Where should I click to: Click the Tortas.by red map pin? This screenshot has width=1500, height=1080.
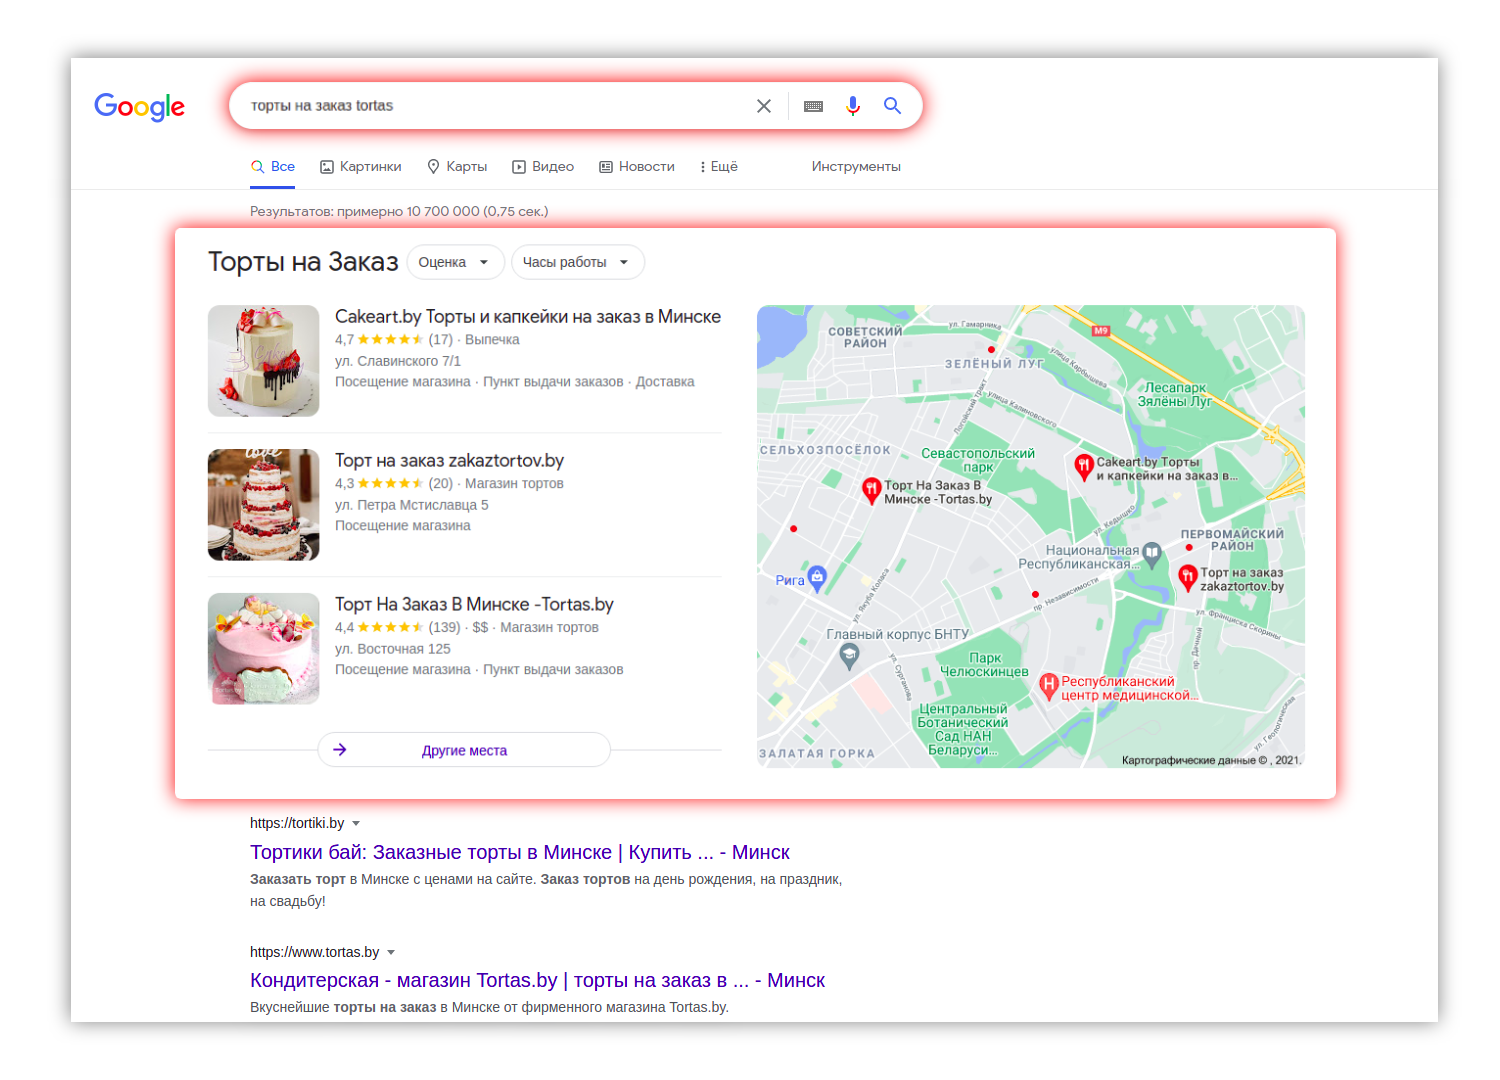pyautogui.click(x=871, y=489)
